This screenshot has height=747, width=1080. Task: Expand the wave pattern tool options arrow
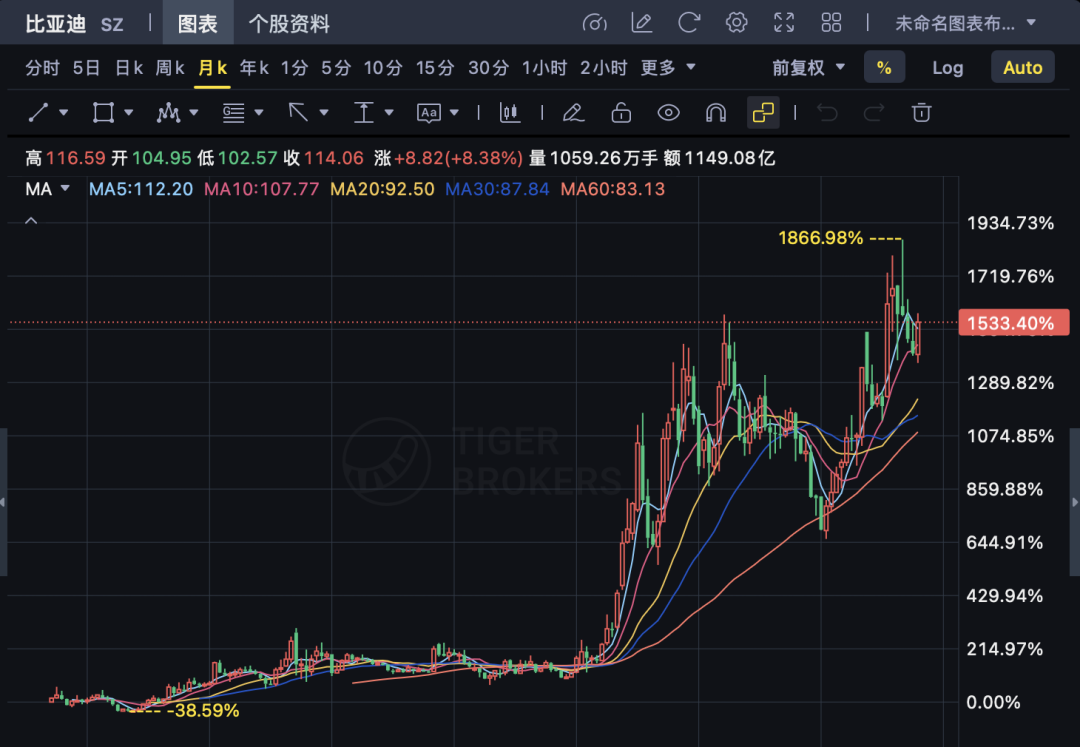tap(194, 112)
